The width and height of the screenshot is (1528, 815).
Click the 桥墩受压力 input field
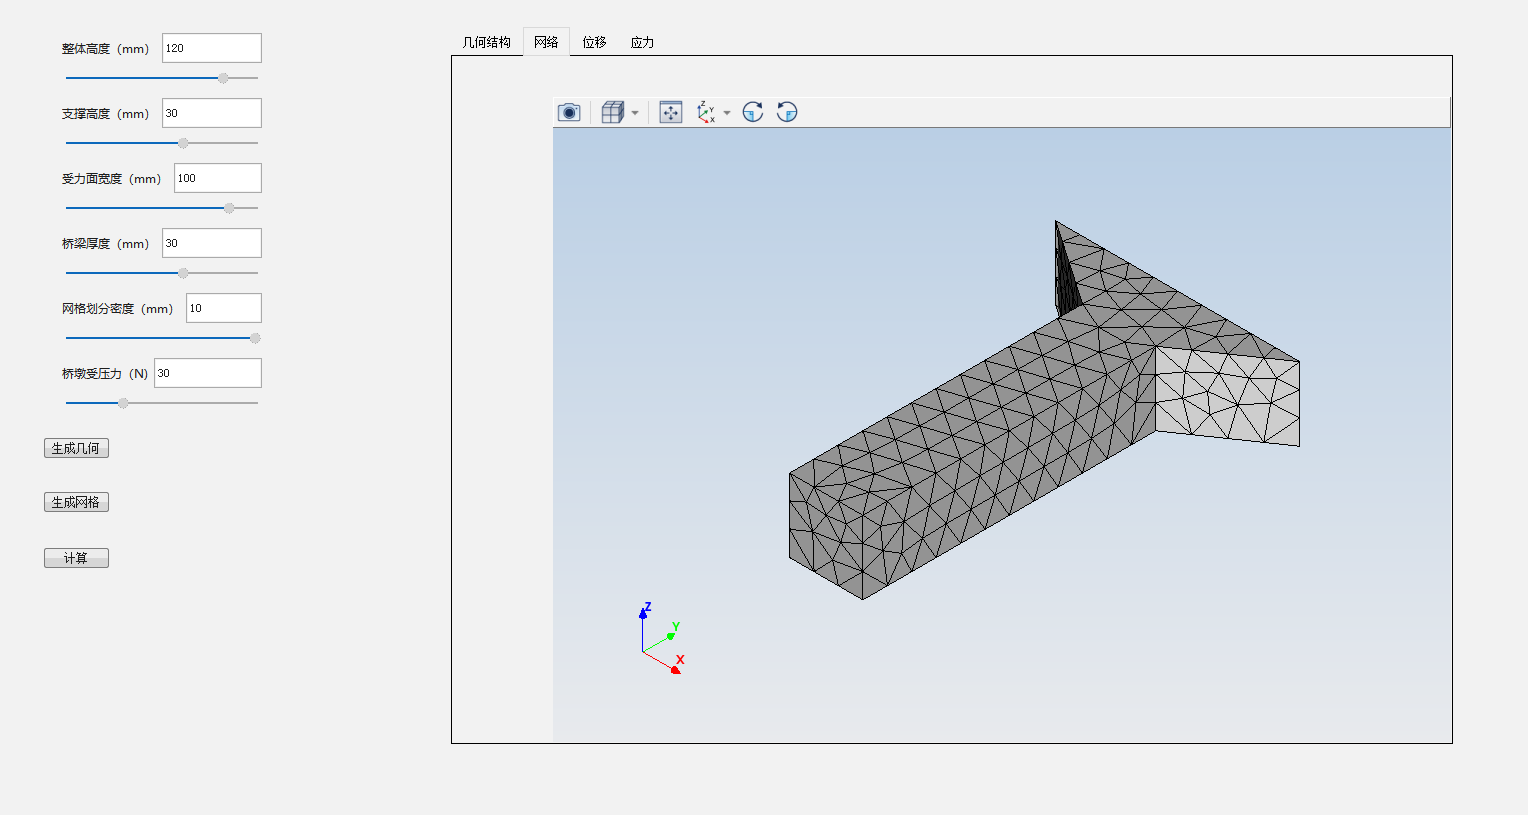pyautogui.click(x=208, y=373)
